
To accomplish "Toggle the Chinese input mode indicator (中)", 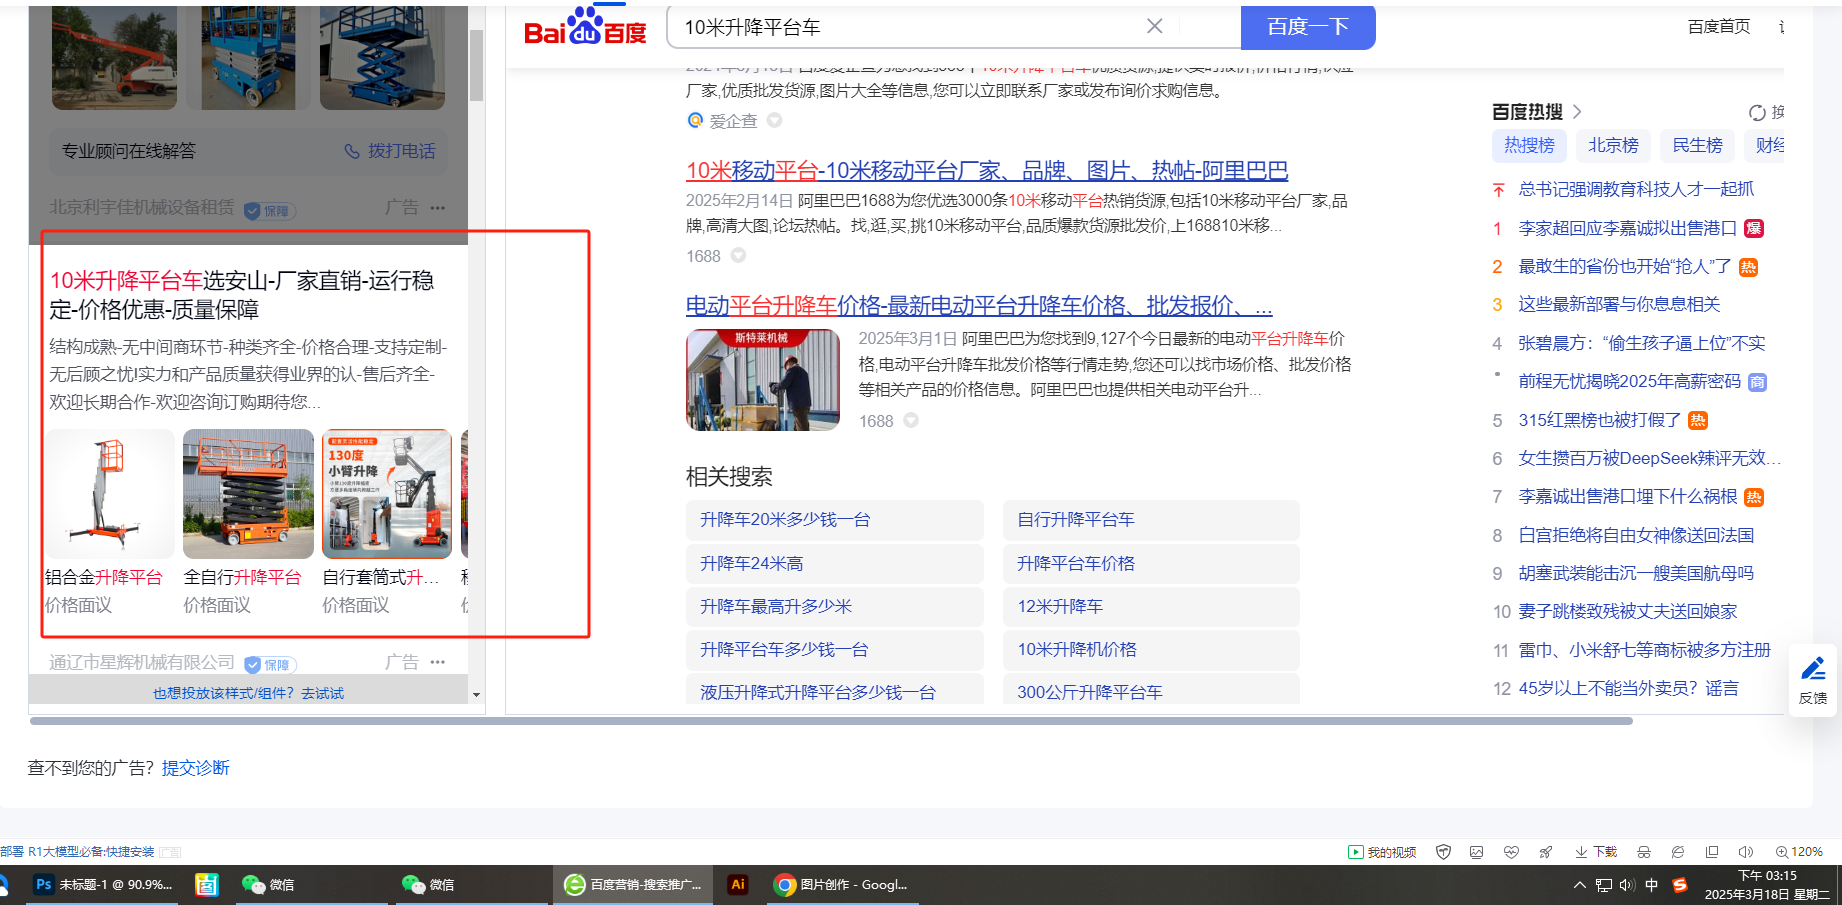I will pos(1652,885).
